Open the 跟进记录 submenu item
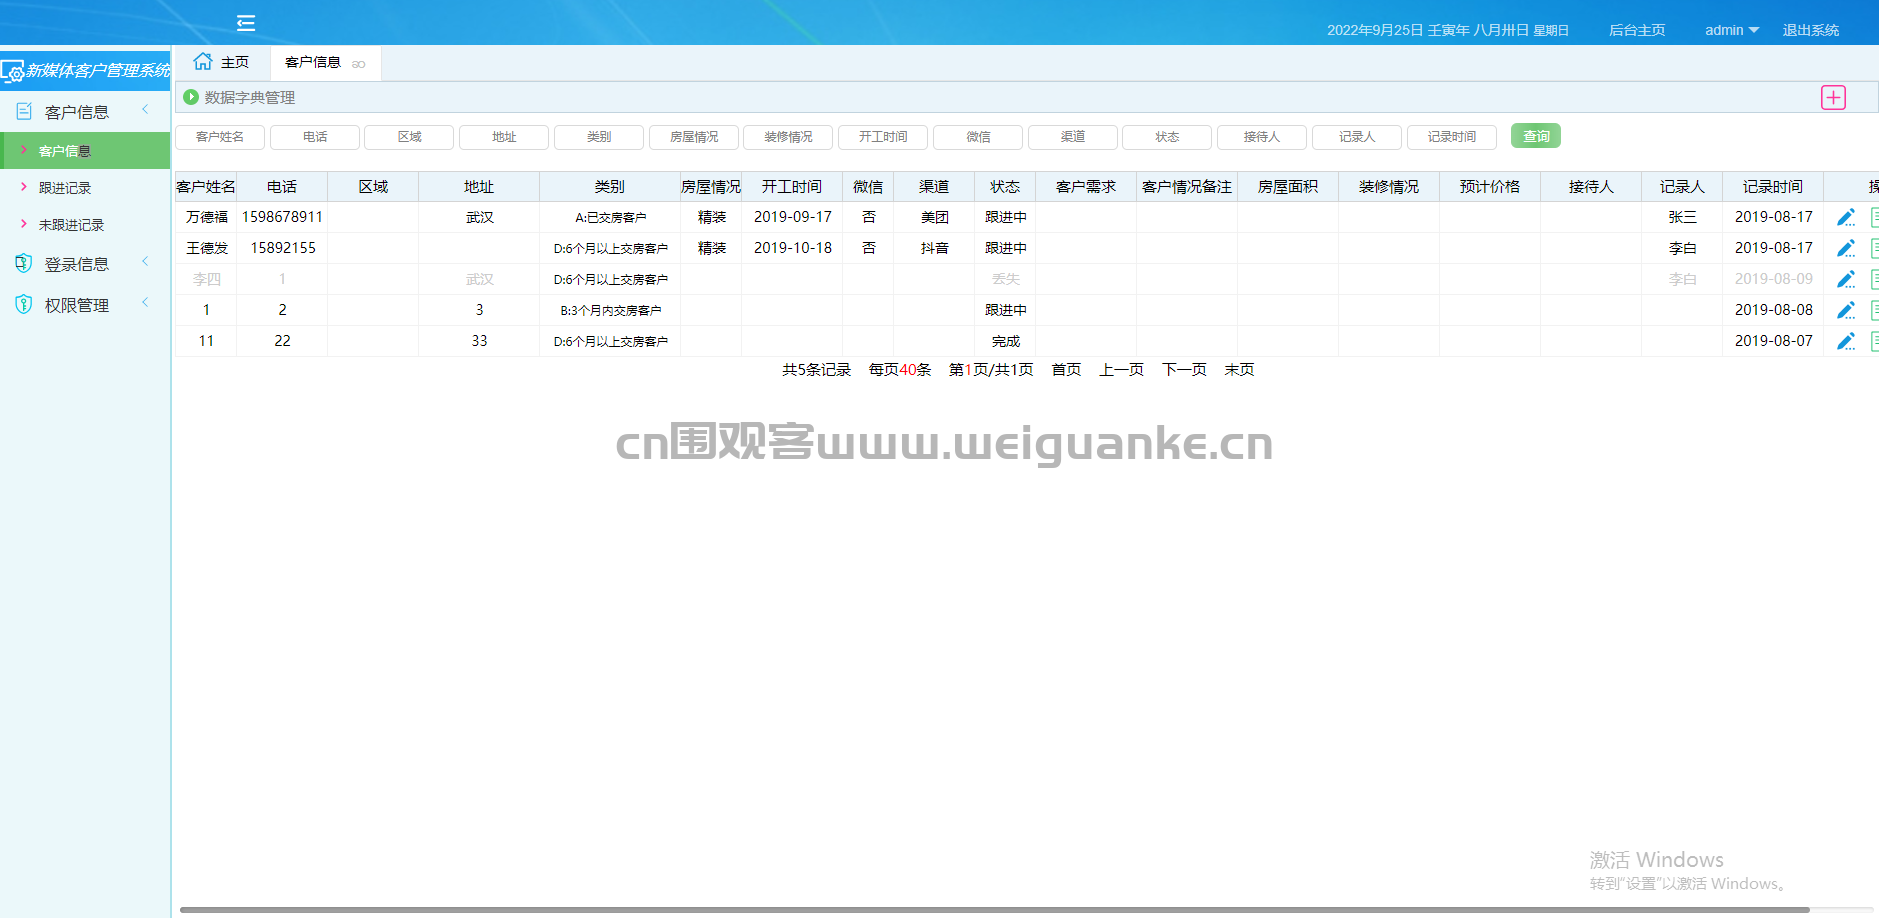This screenshot has width=1879, height=918. click(85, 188)
